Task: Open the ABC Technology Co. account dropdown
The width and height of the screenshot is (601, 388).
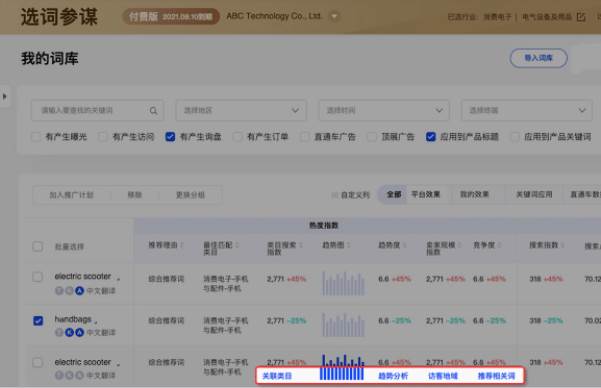Action: pos(334,16)
